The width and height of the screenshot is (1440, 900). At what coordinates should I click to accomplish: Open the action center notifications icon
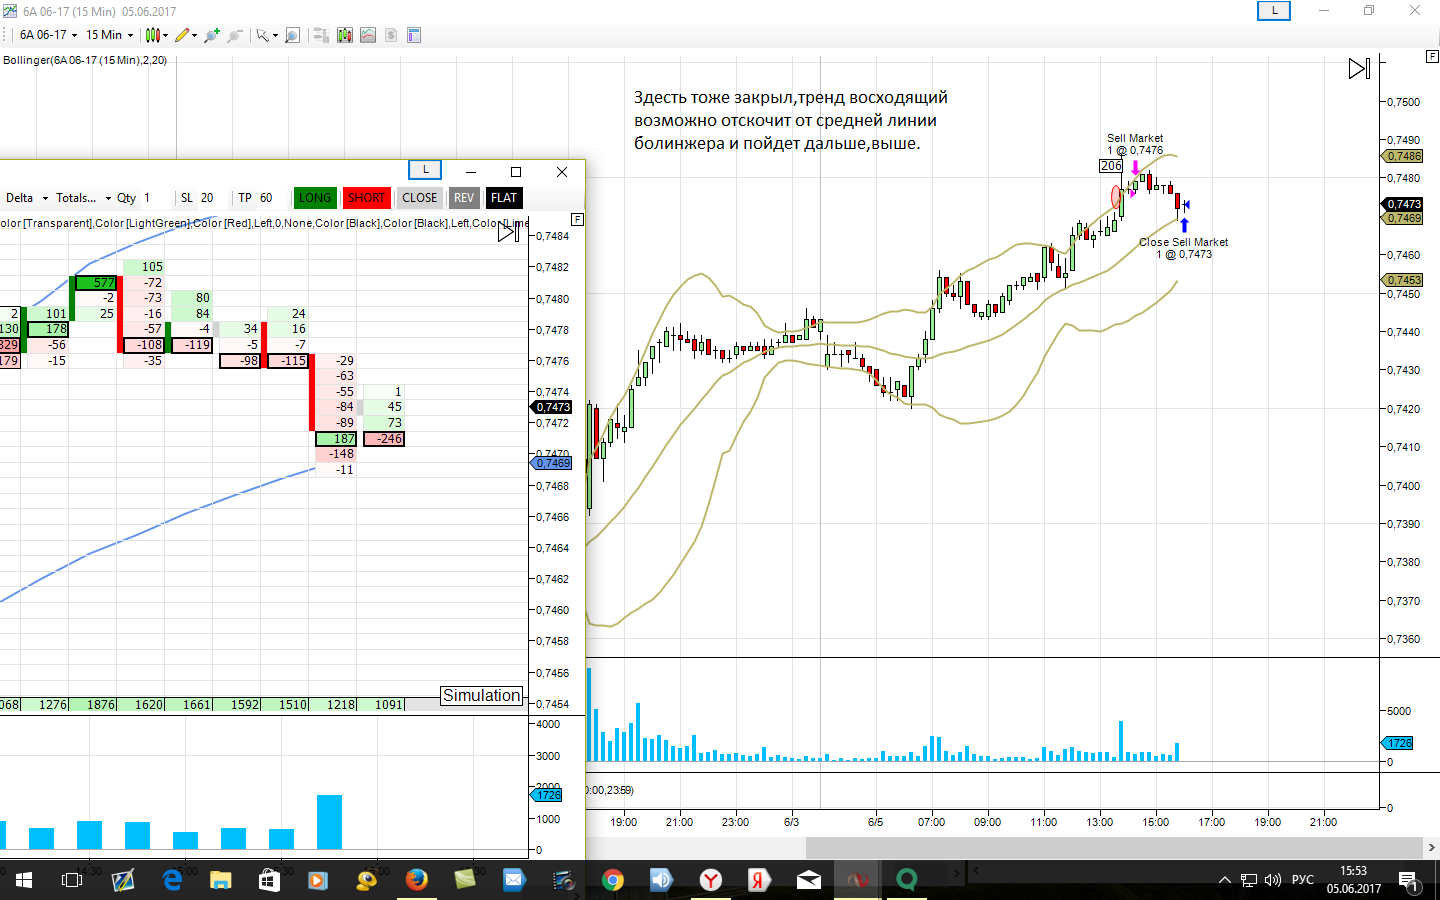(1408, 880)
